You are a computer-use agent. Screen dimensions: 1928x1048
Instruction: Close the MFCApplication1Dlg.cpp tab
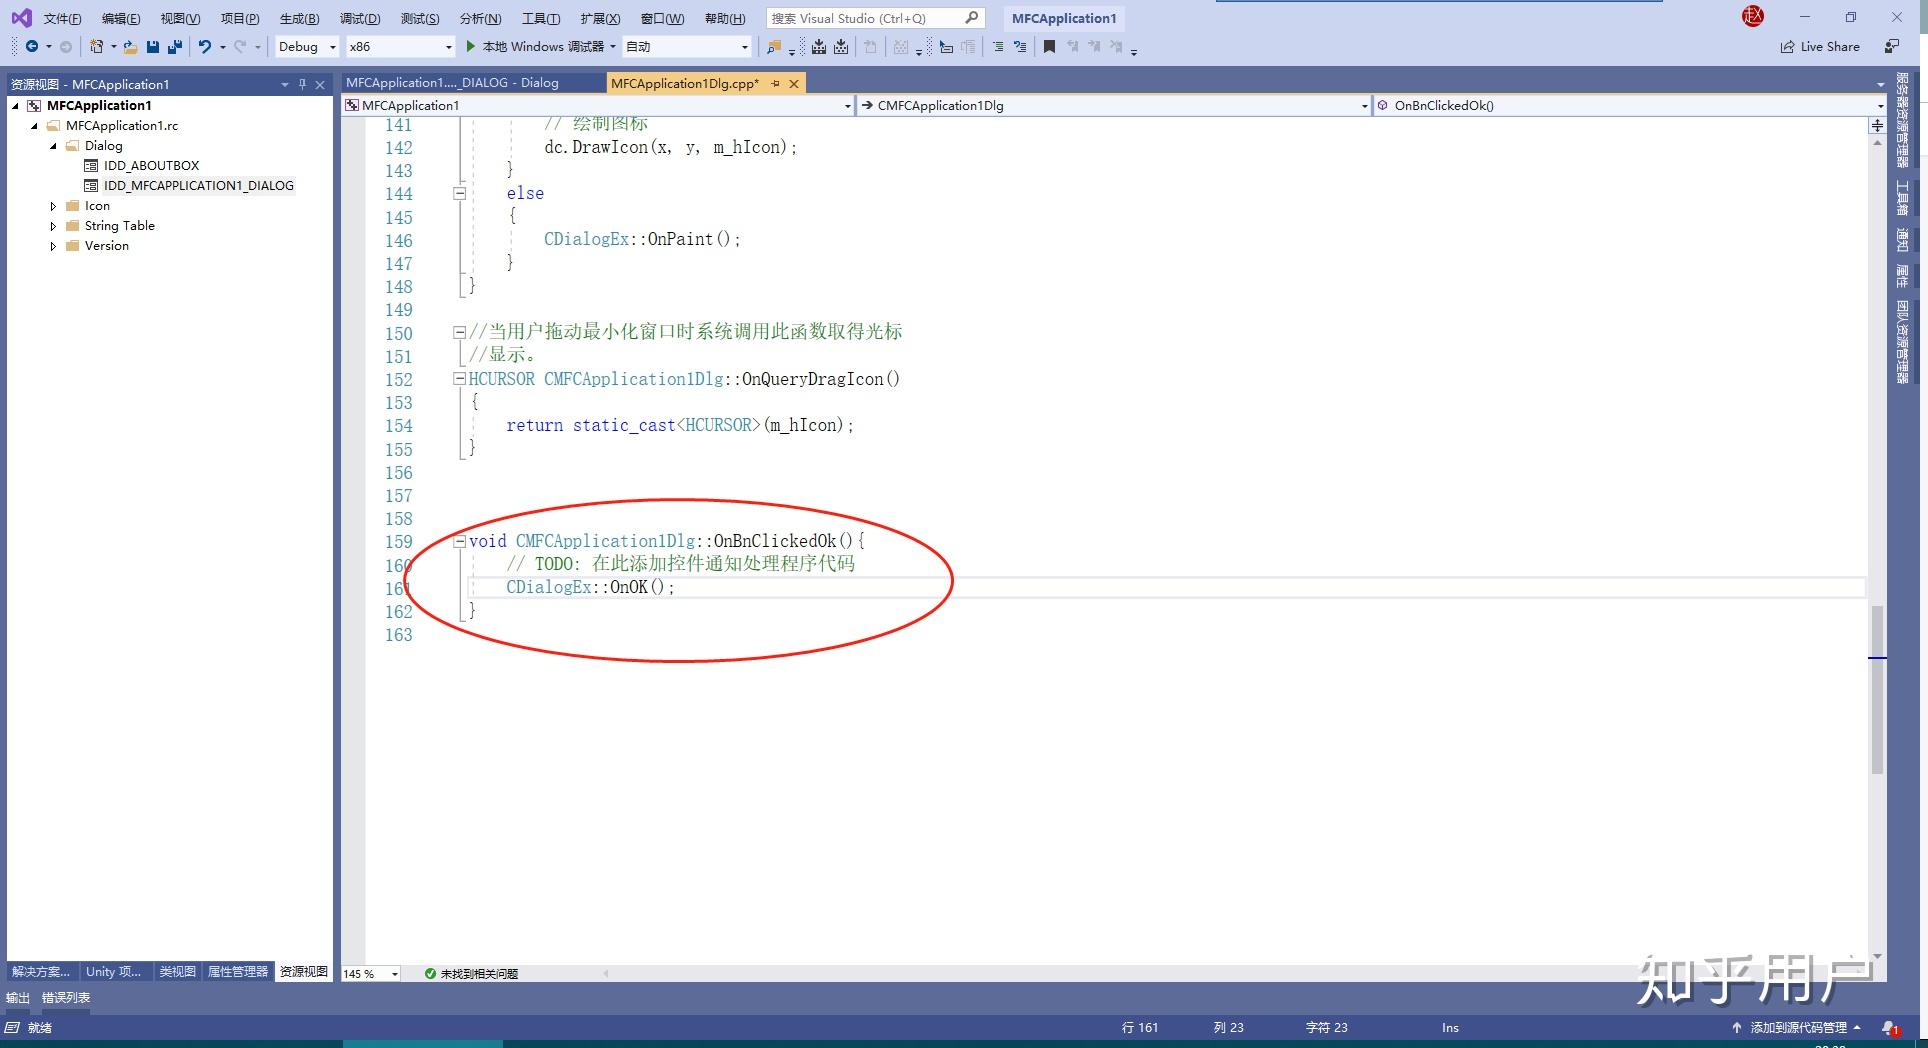[794, 84]
